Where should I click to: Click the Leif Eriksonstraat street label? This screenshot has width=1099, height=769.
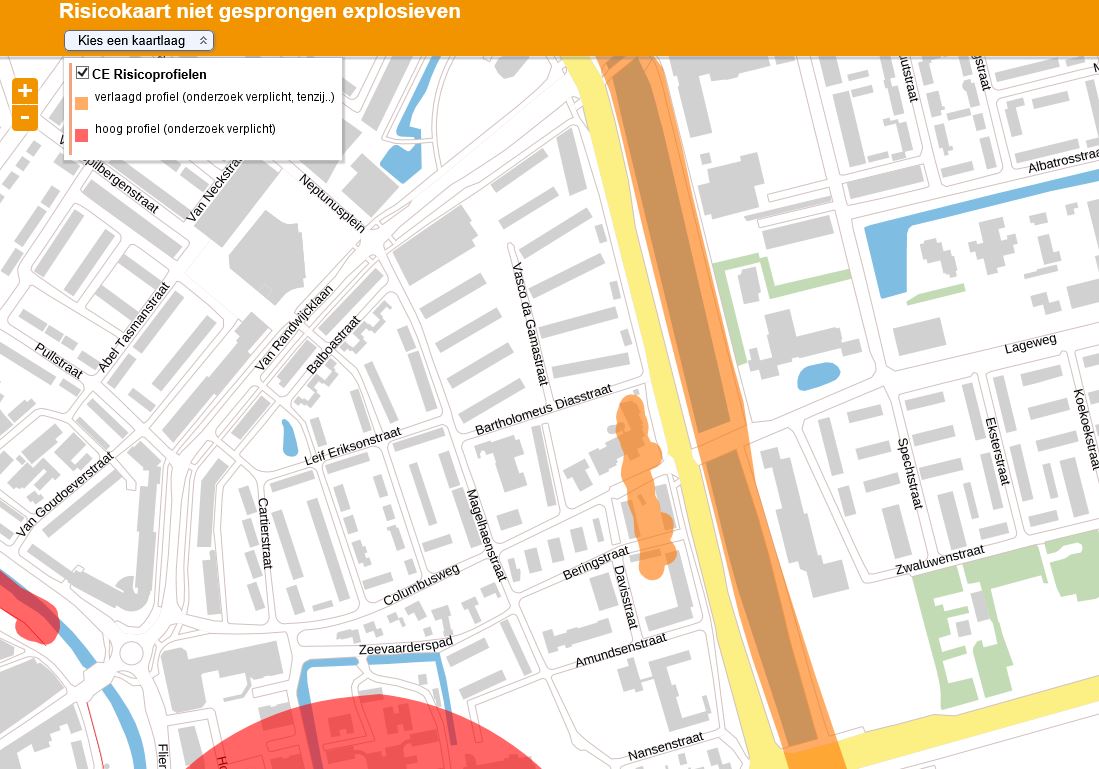click(353, 446)
